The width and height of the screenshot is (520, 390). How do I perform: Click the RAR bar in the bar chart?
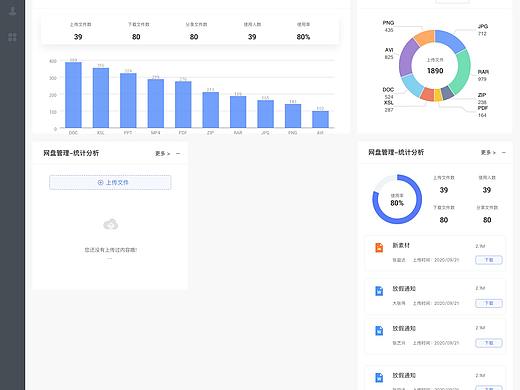tap(238, 112)
